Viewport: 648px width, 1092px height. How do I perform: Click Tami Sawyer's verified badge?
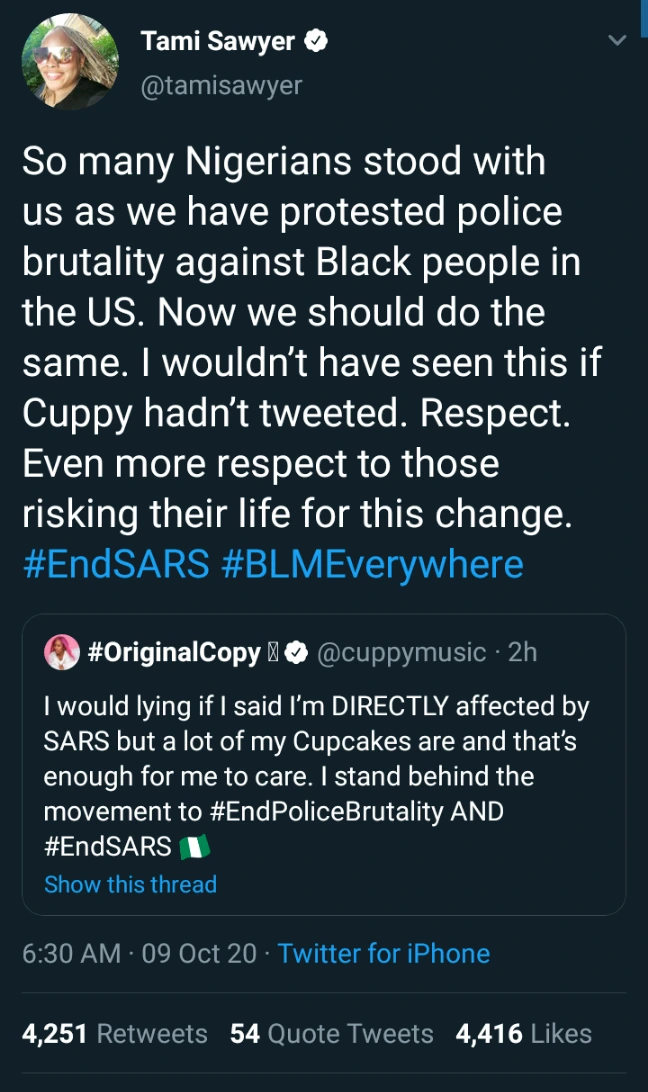pyautogui.click(x=318, y=42)
